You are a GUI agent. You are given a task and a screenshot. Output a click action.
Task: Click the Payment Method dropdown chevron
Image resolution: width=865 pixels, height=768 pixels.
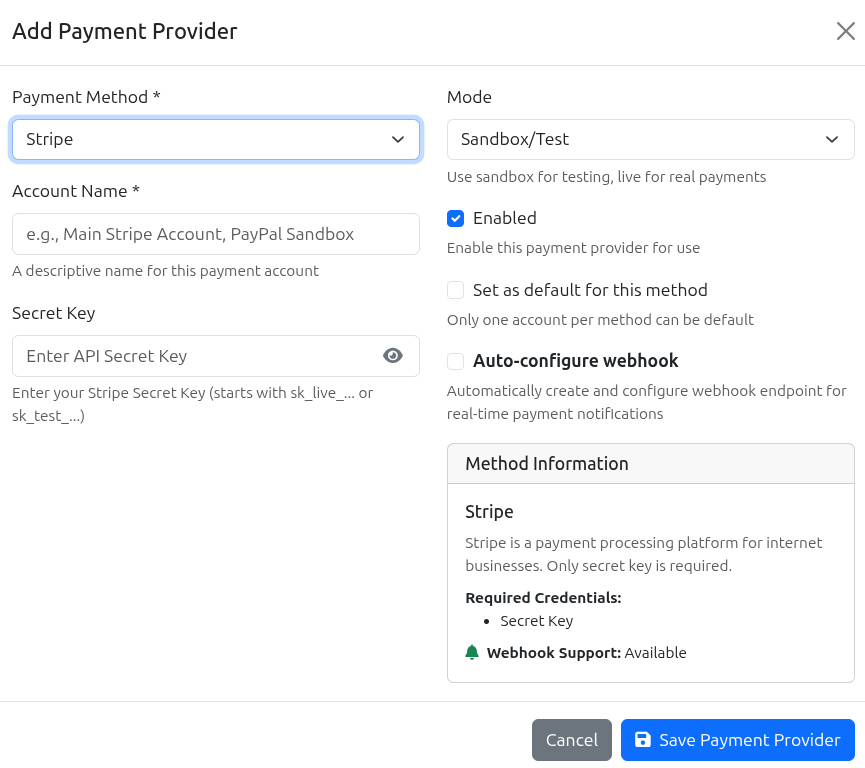point(398,139)
